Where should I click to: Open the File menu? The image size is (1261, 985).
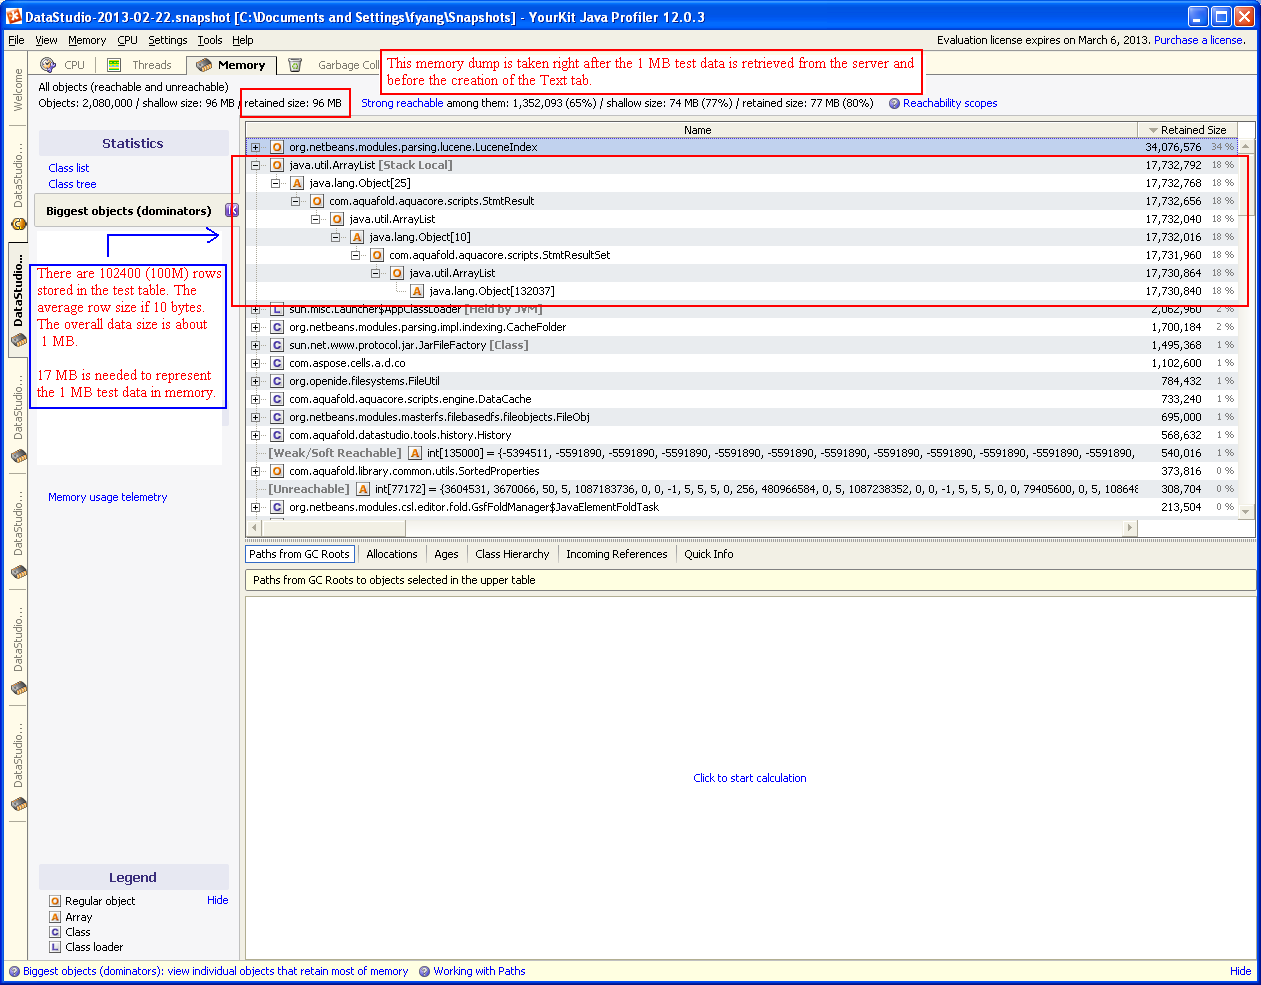pyautogui.click(x=16, y=40)
